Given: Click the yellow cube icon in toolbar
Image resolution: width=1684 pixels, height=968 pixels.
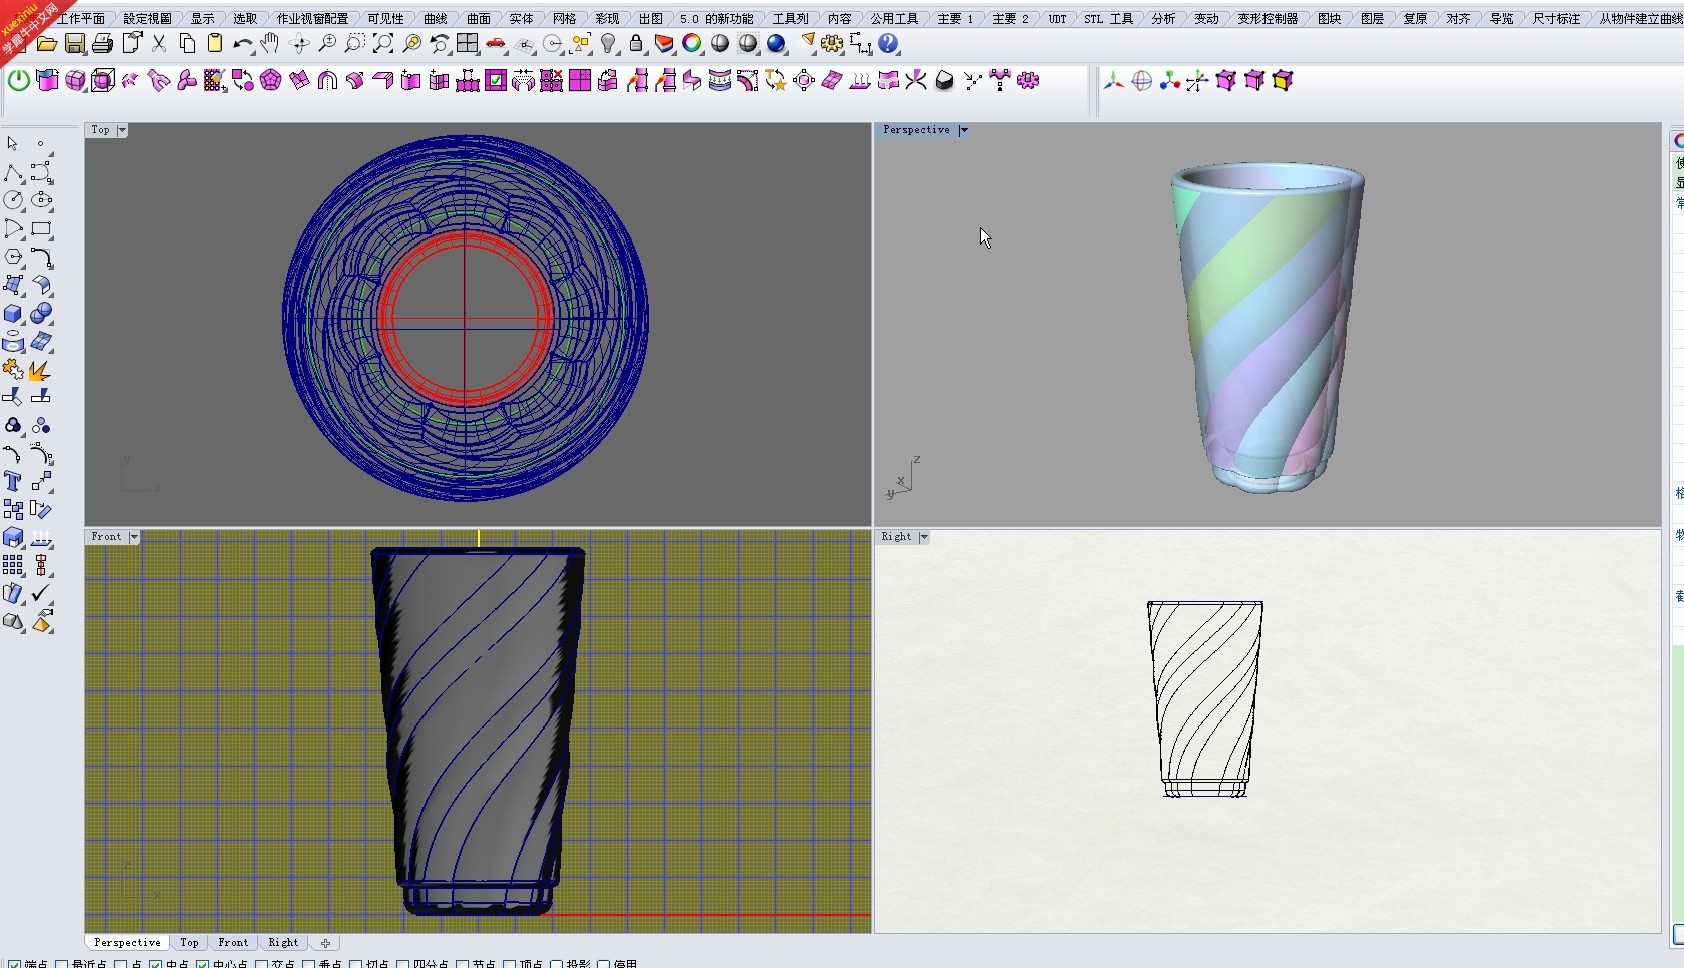Looking at the screenshot, I should (1283, 81).
